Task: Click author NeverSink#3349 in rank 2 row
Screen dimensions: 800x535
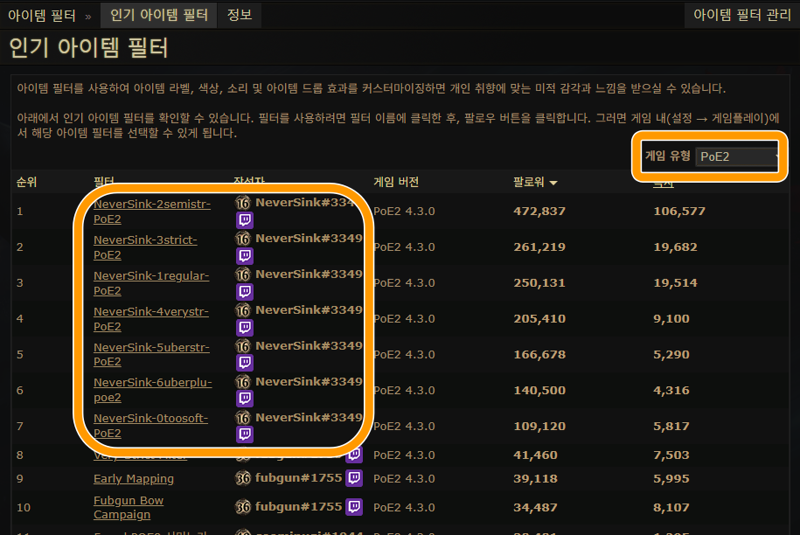Action: tap(309, 238)
